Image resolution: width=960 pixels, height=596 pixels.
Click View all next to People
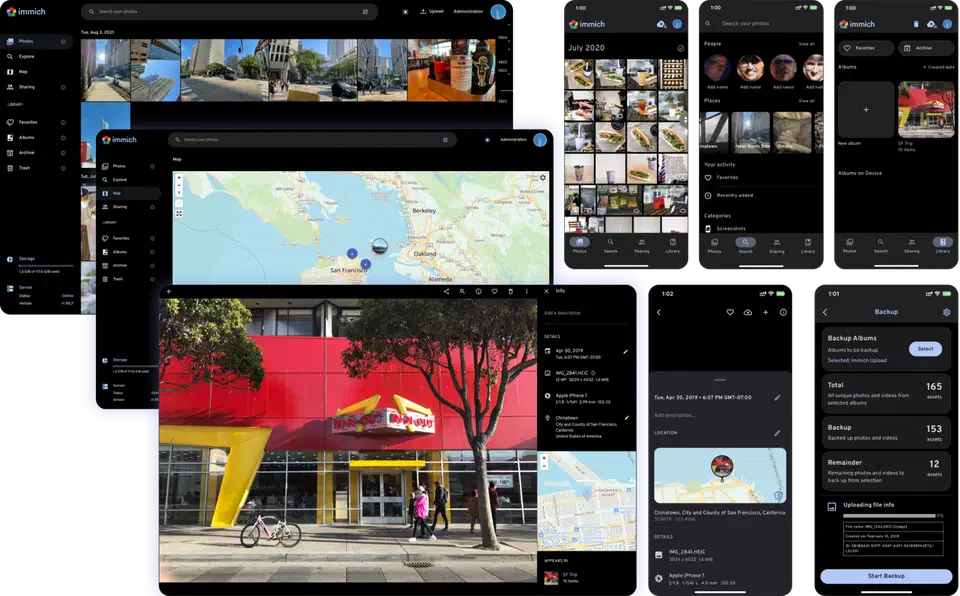click(807, 46)
